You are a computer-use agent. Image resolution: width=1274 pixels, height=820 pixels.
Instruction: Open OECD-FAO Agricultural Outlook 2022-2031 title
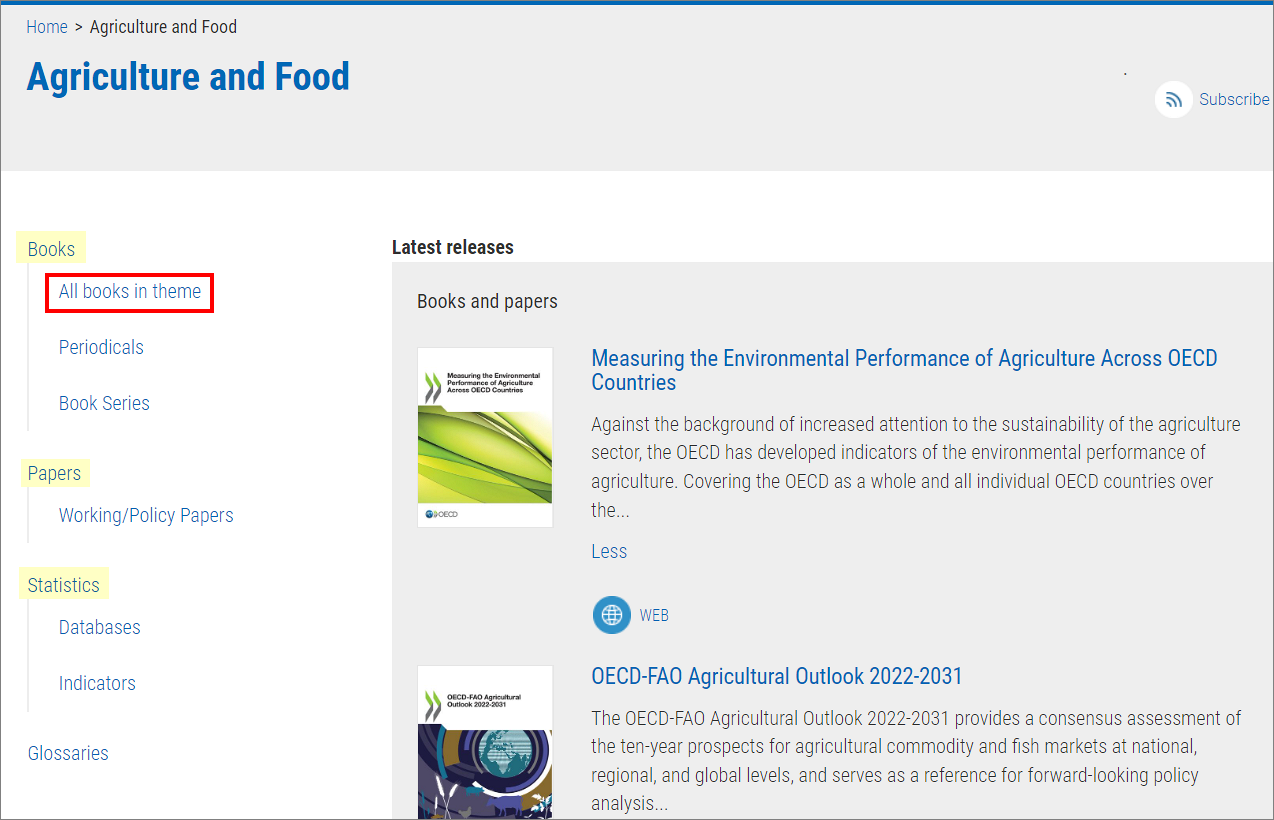(777, 677)
